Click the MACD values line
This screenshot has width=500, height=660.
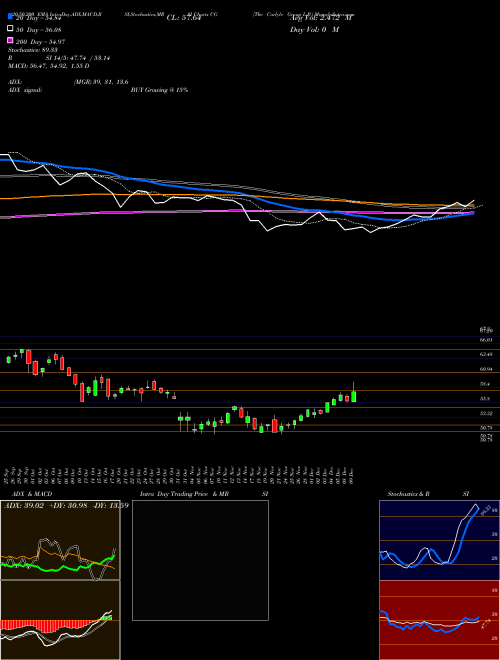click(x=48, y=66)
